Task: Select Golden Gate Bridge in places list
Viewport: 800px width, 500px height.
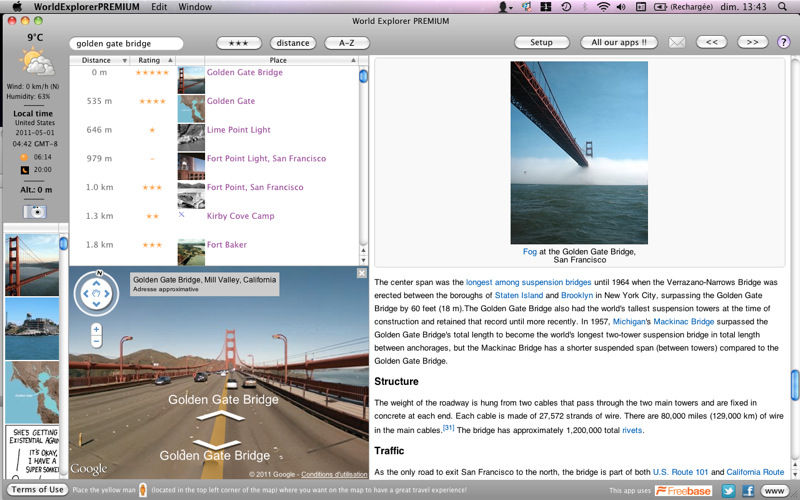Action: [x=244, y=72]
